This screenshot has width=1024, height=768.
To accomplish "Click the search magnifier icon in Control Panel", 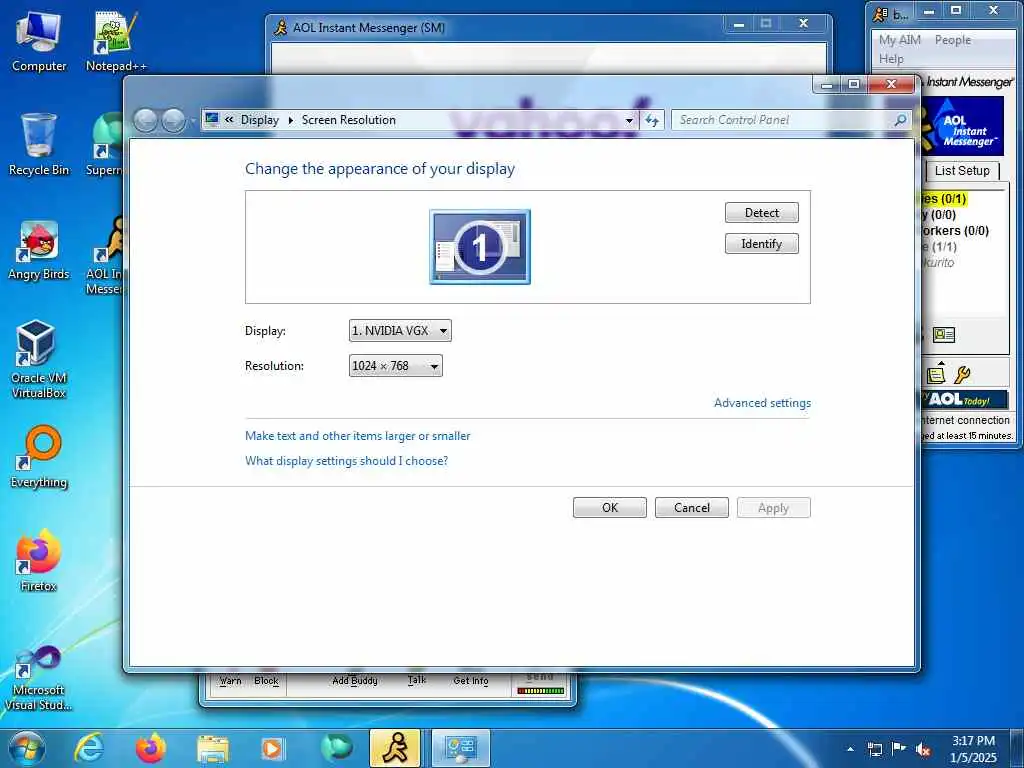I will tap(900, 120).
